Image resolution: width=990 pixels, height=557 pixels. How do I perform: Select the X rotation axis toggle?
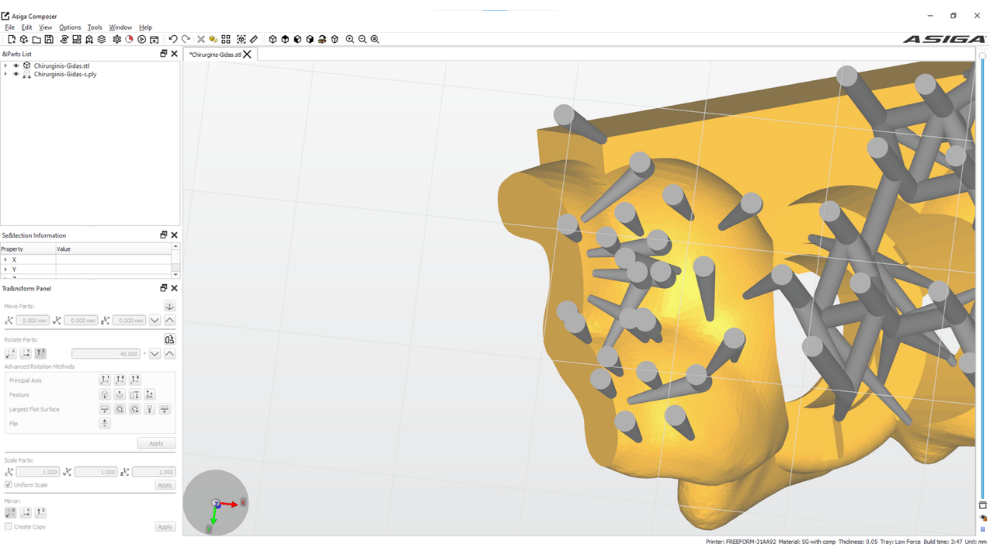click(x=11, y=354)
